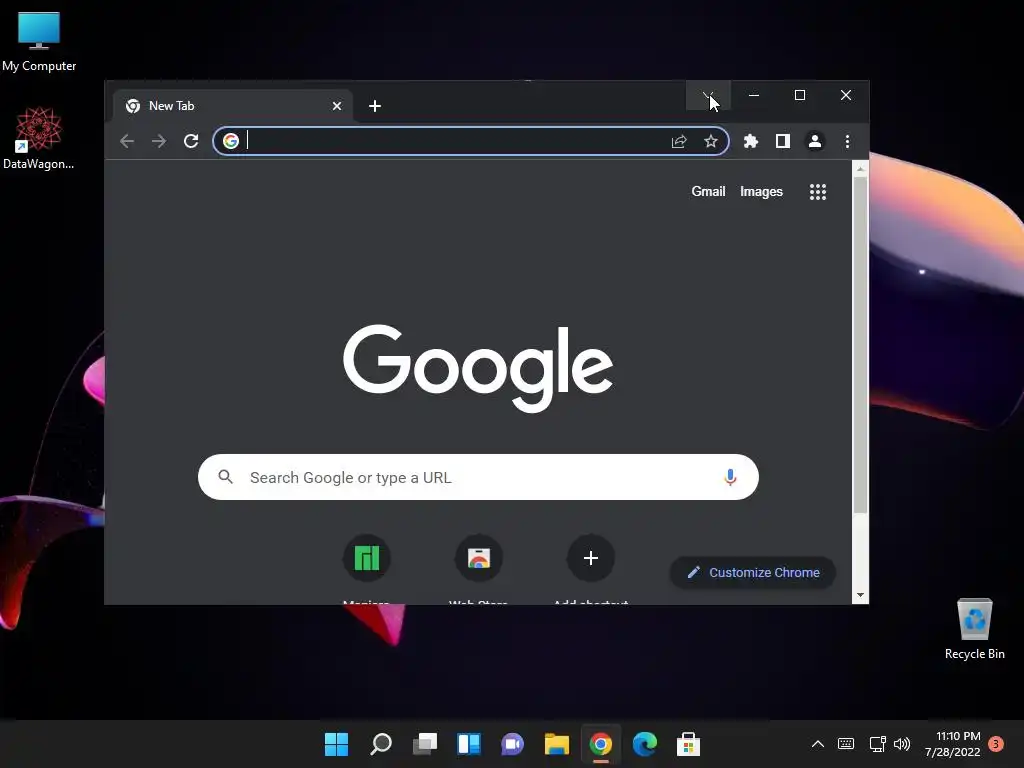The image size is (1024, 768).
Task: Open Chrome three-dot menu
Action: 847,141
